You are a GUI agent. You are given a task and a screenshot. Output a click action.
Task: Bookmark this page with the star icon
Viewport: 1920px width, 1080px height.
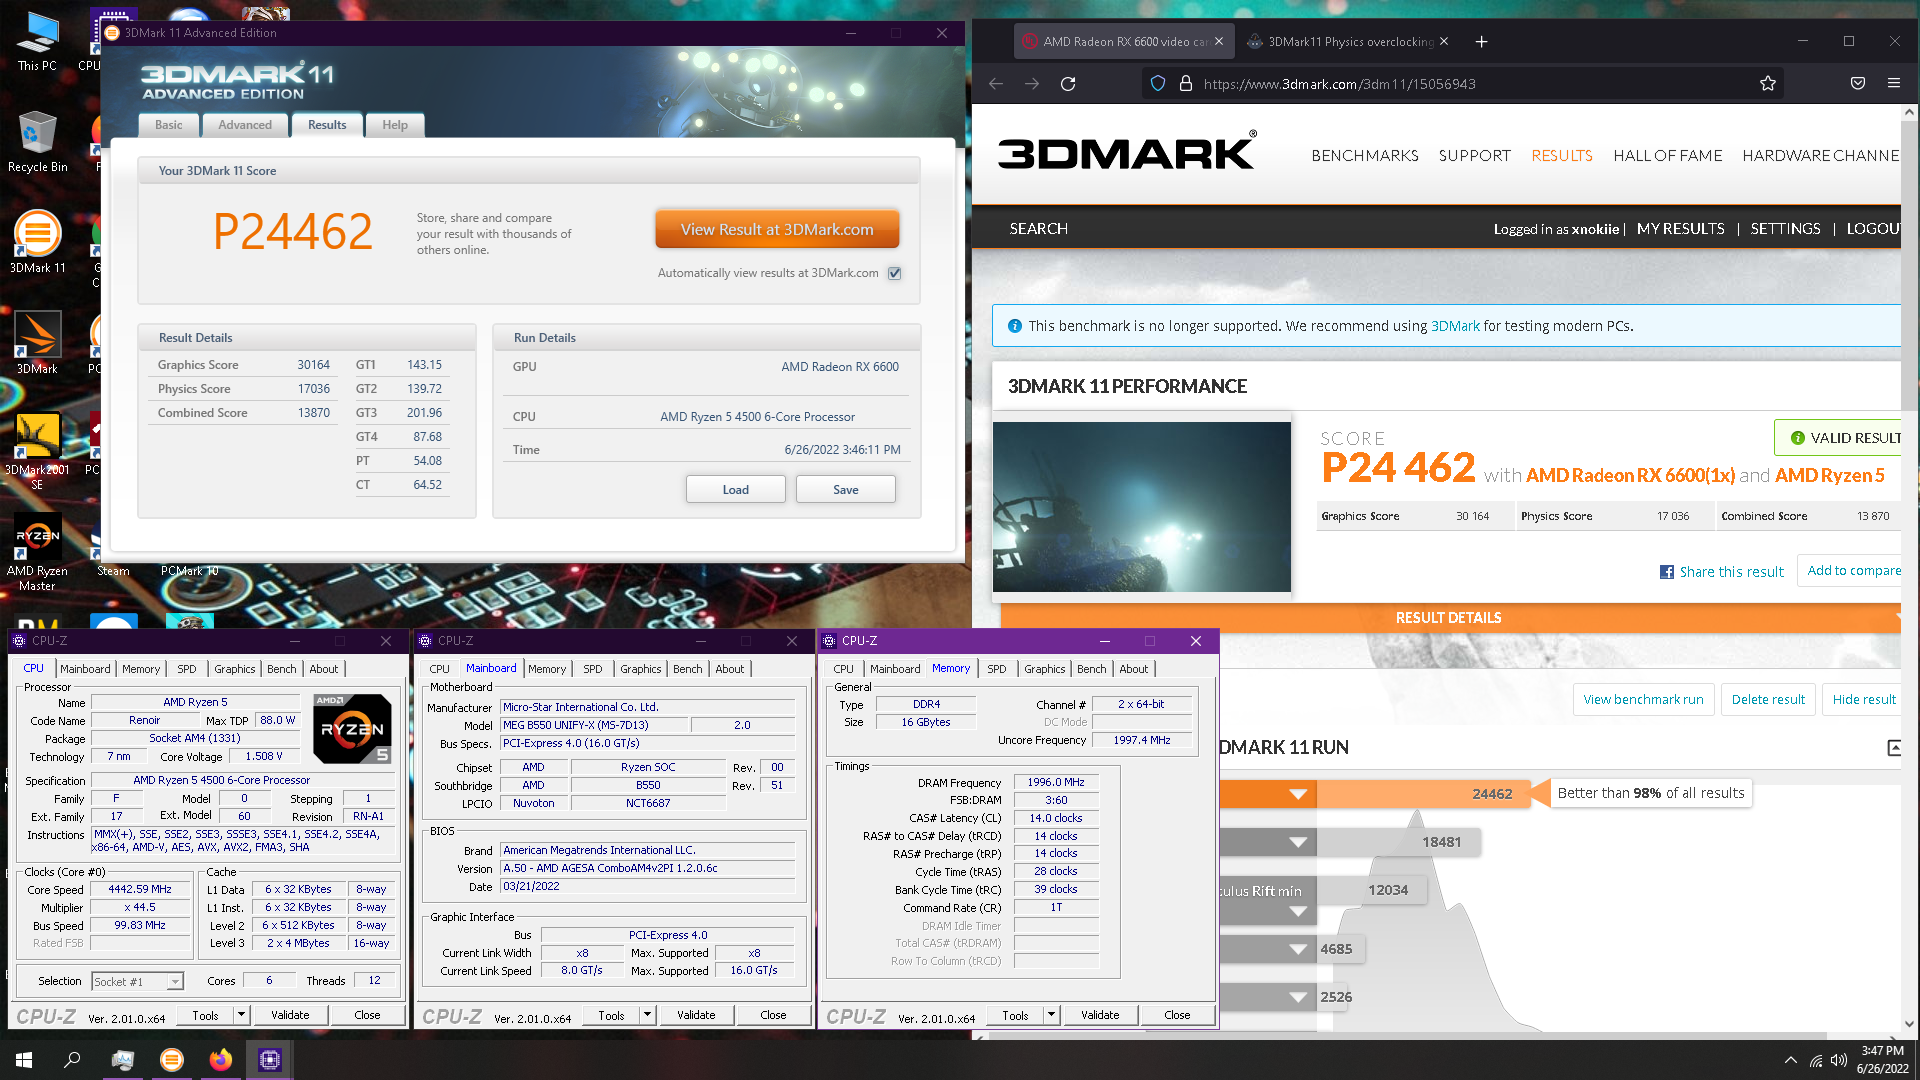(x=1768, y=84)
